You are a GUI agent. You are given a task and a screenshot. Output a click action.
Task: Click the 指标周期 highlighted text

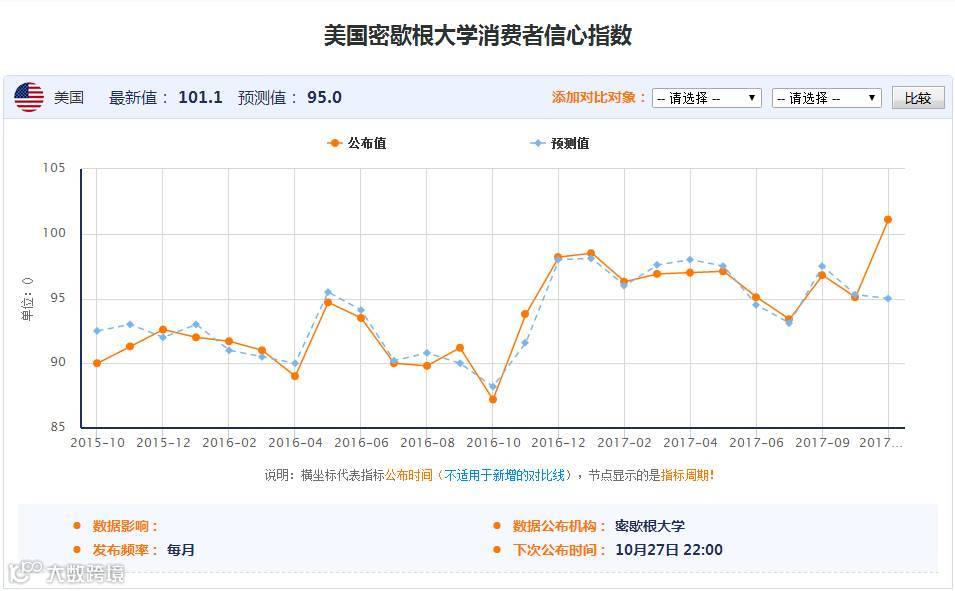click(x=685, y=475)
